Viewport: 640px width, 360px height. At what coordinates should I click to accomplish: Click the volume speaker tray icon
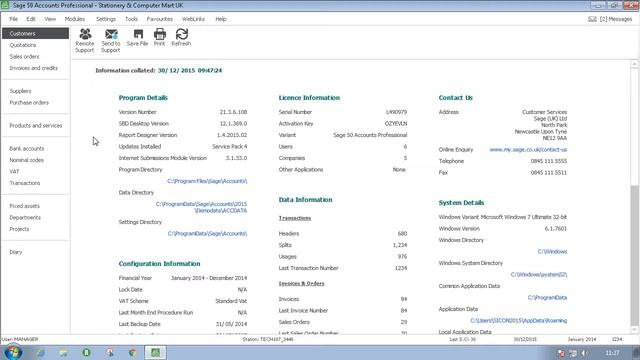point(584,353)
